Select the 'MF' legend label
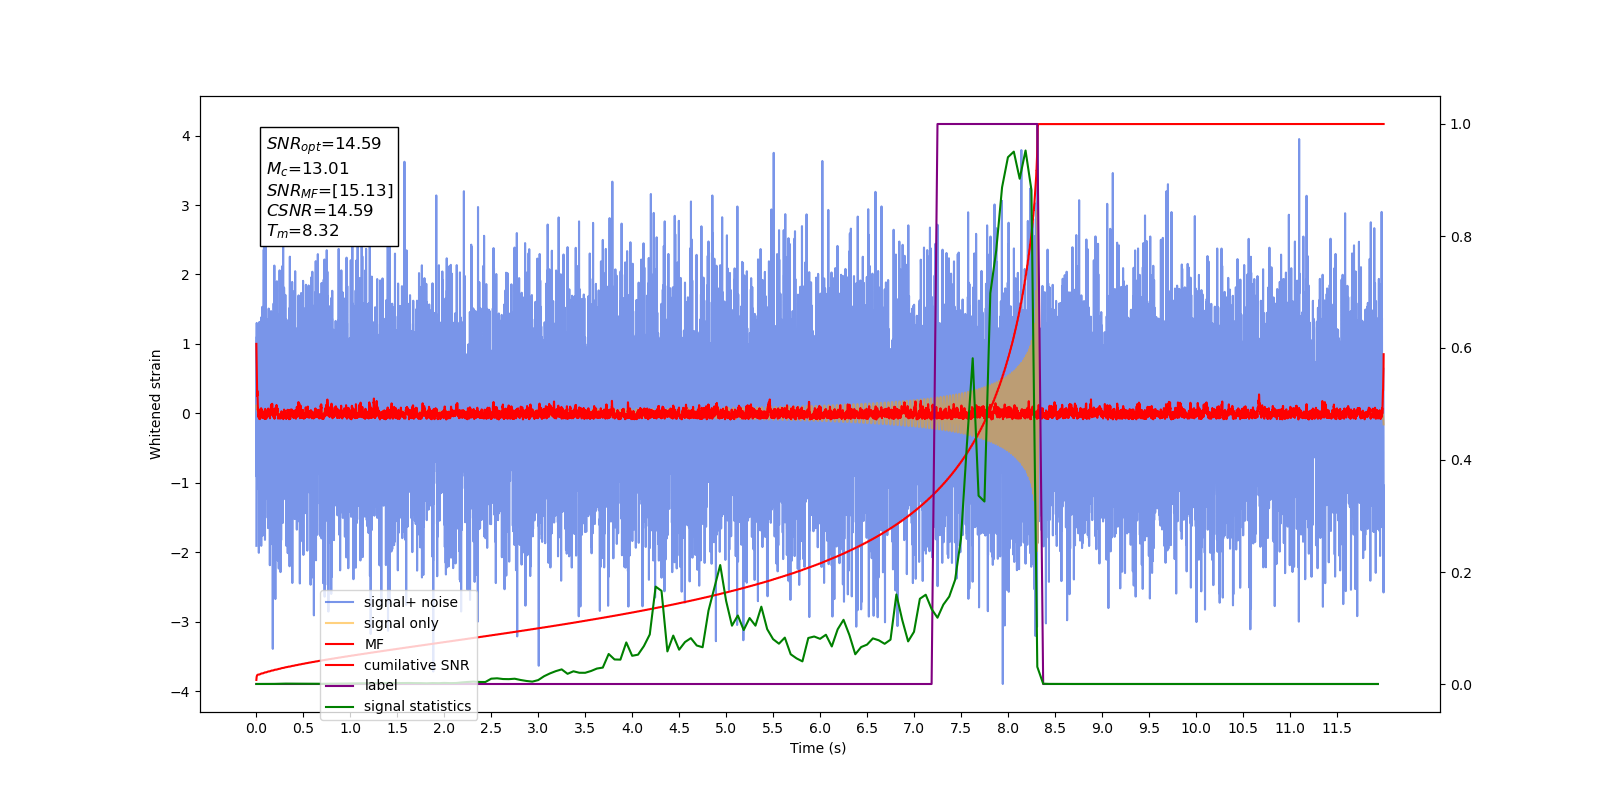This screenshot has height=800, width=1600. point(374,644)
